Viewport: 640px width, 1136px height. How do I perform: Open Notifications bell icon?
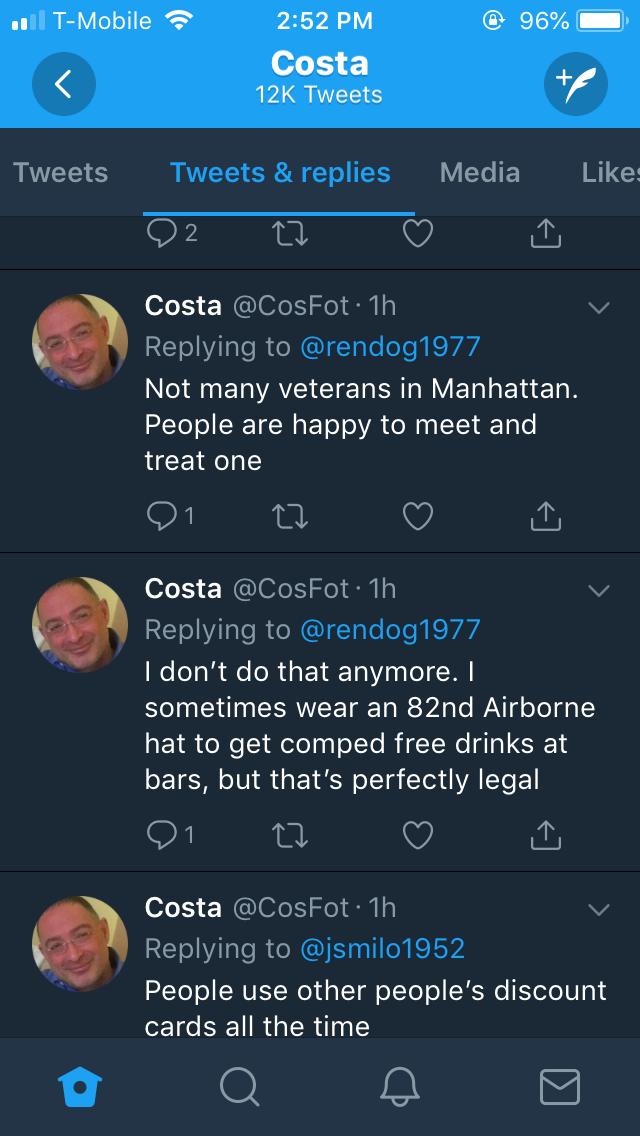(x=401, y=1086)
